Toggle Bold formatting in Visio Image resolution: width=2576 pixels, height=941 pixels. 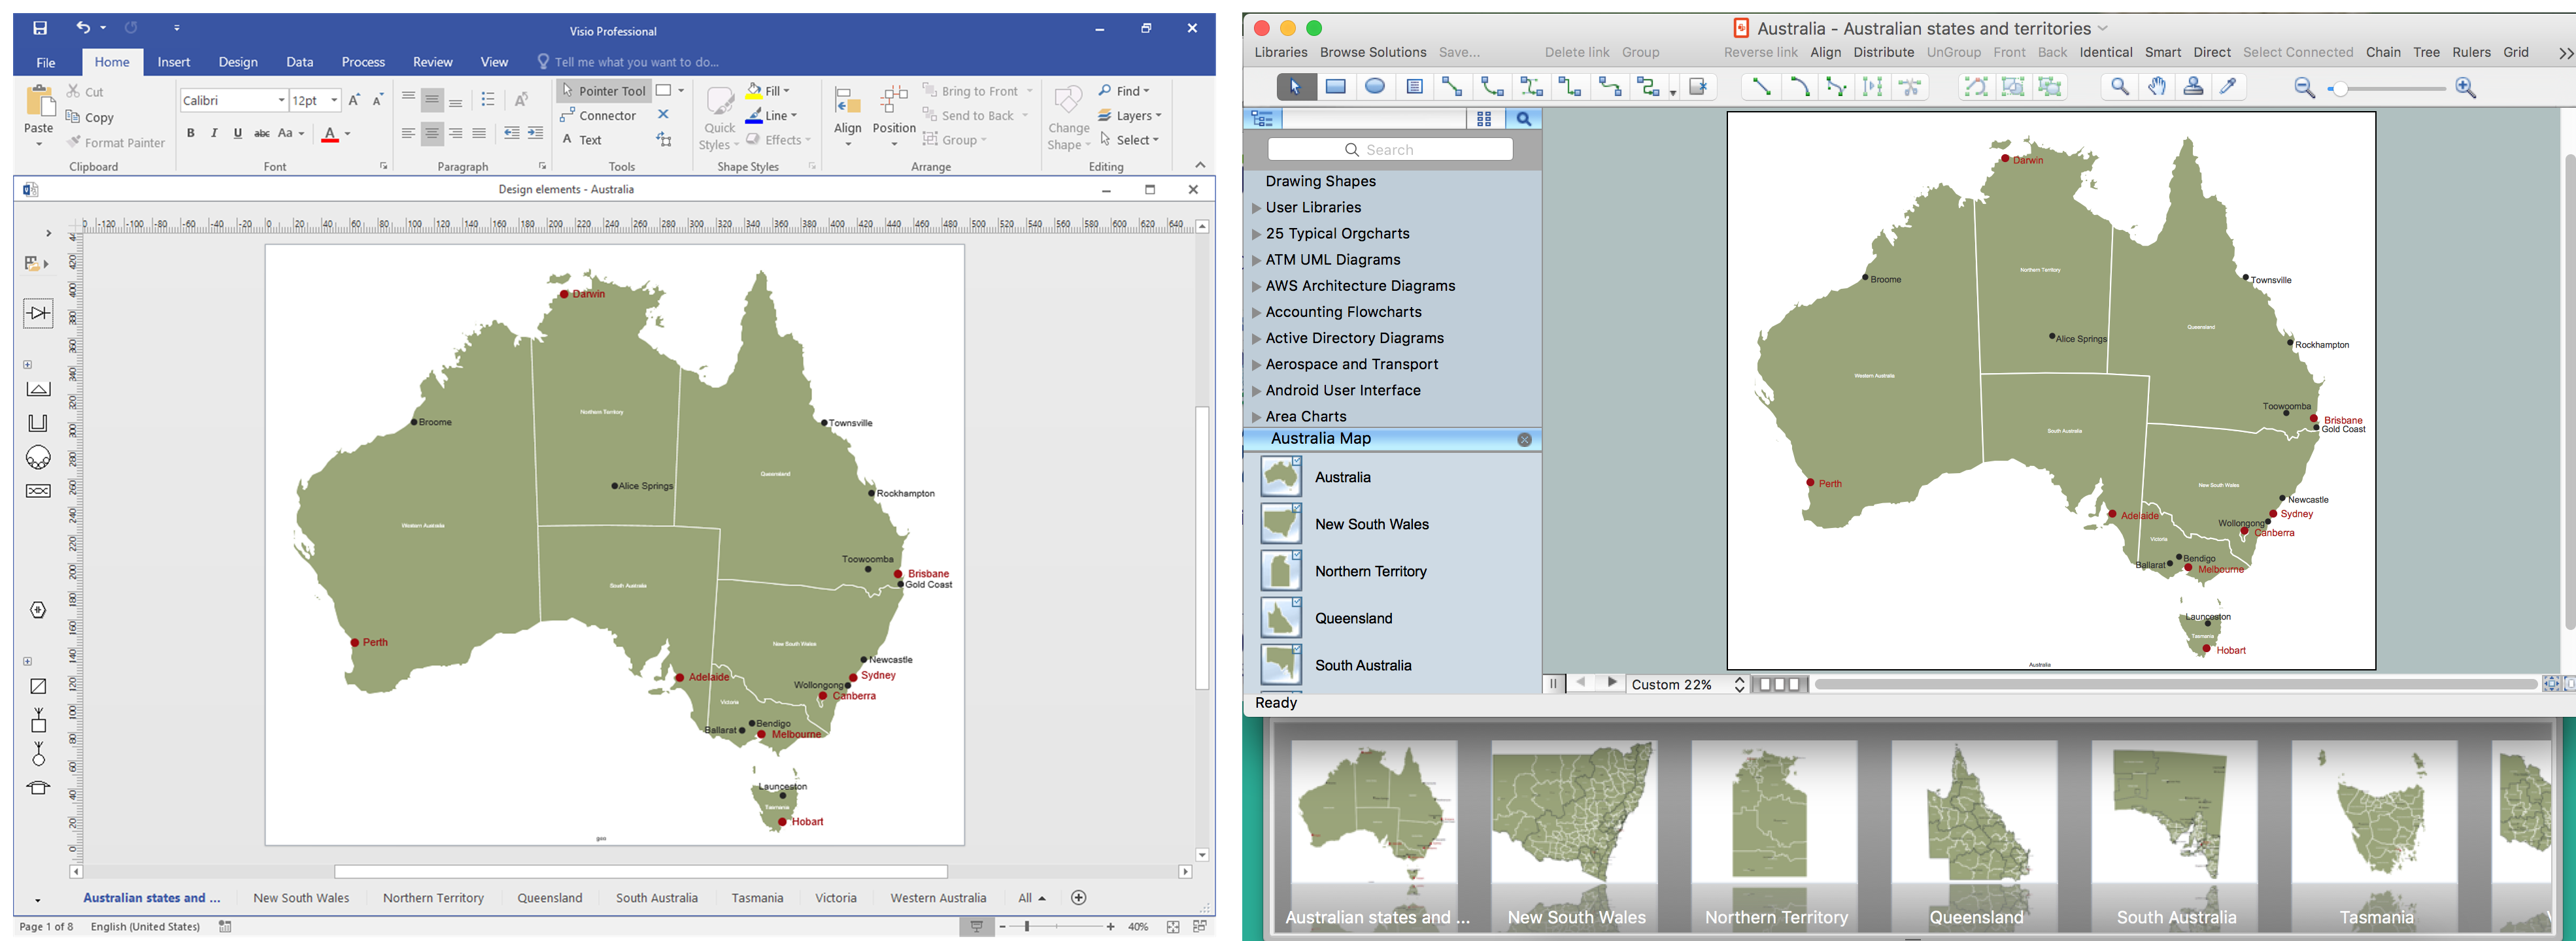(x=190, y=133)
